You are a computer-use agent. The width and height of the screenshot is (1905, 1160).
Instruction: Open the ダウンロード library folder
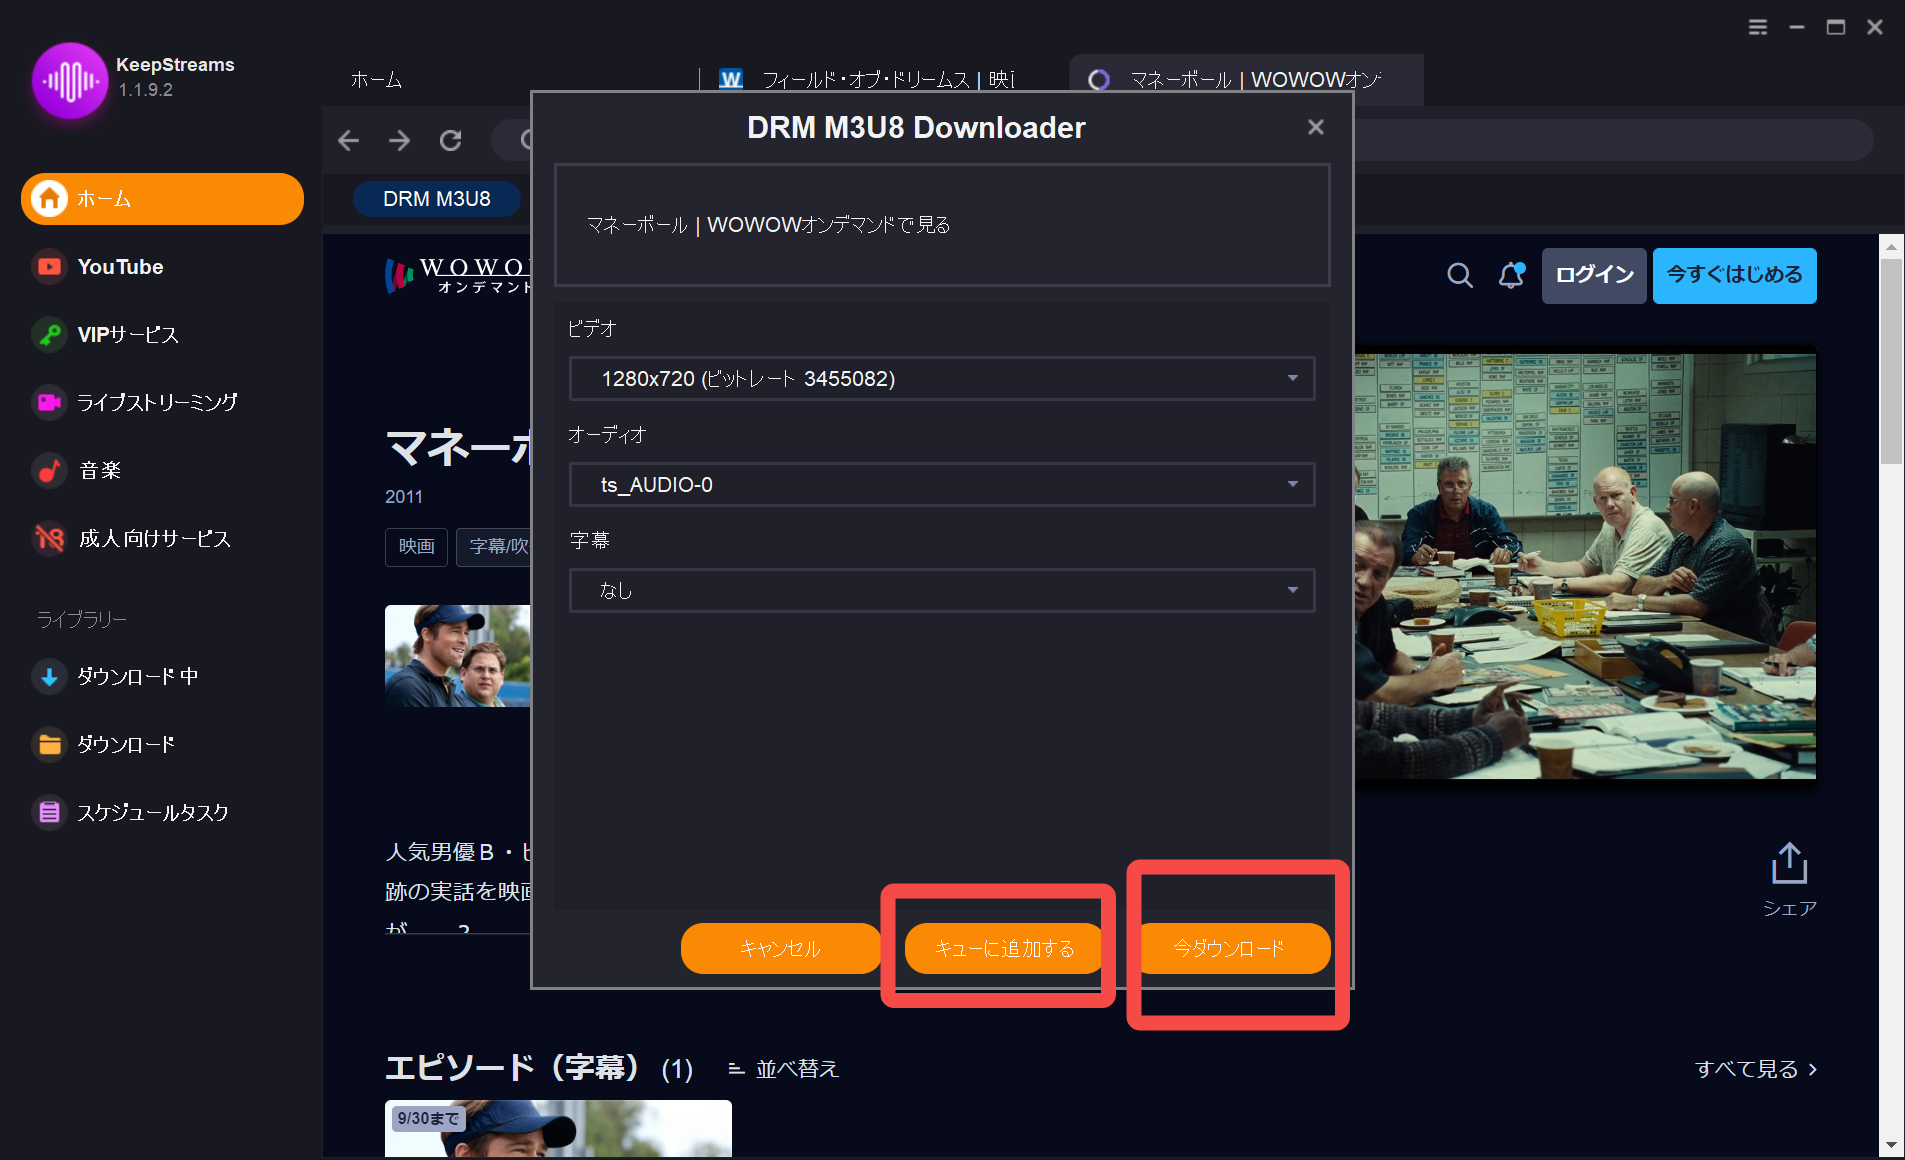pos(104,744)
